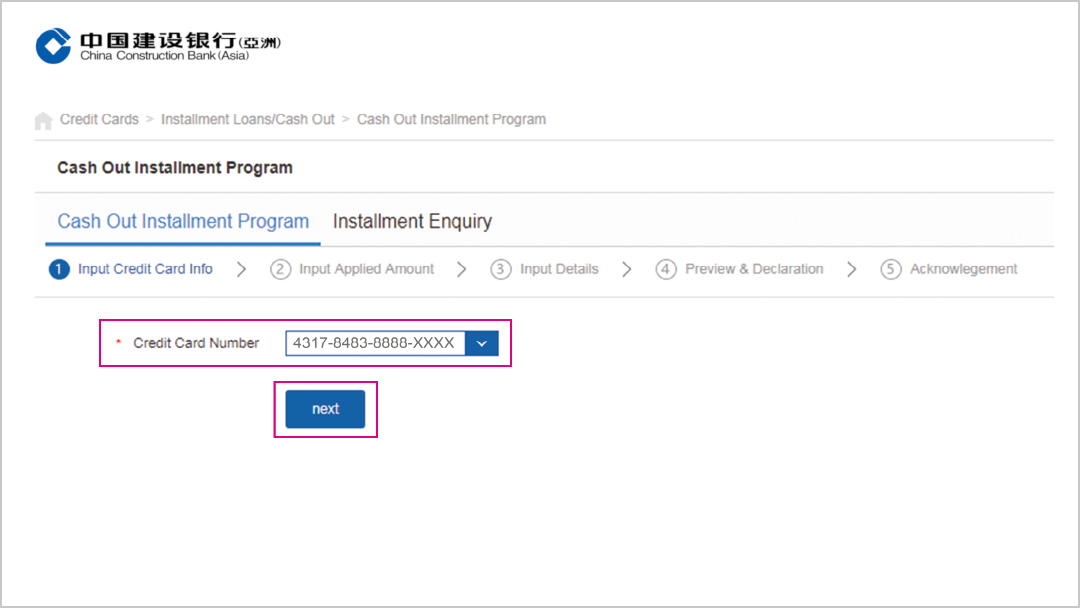Click the Acknowlegement step label
The height and width of the screenshot is (608, 1080).
pyautogui.click(x=964, y=269)
